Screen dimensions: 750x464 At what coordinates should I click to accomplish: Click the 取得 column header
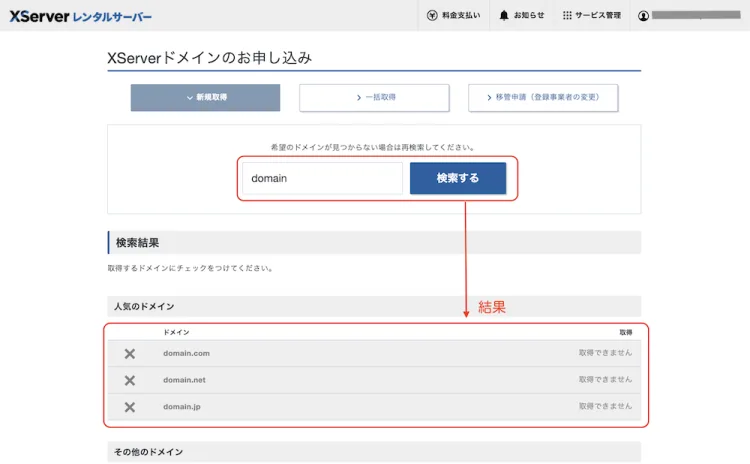click(x=626, y=332)
